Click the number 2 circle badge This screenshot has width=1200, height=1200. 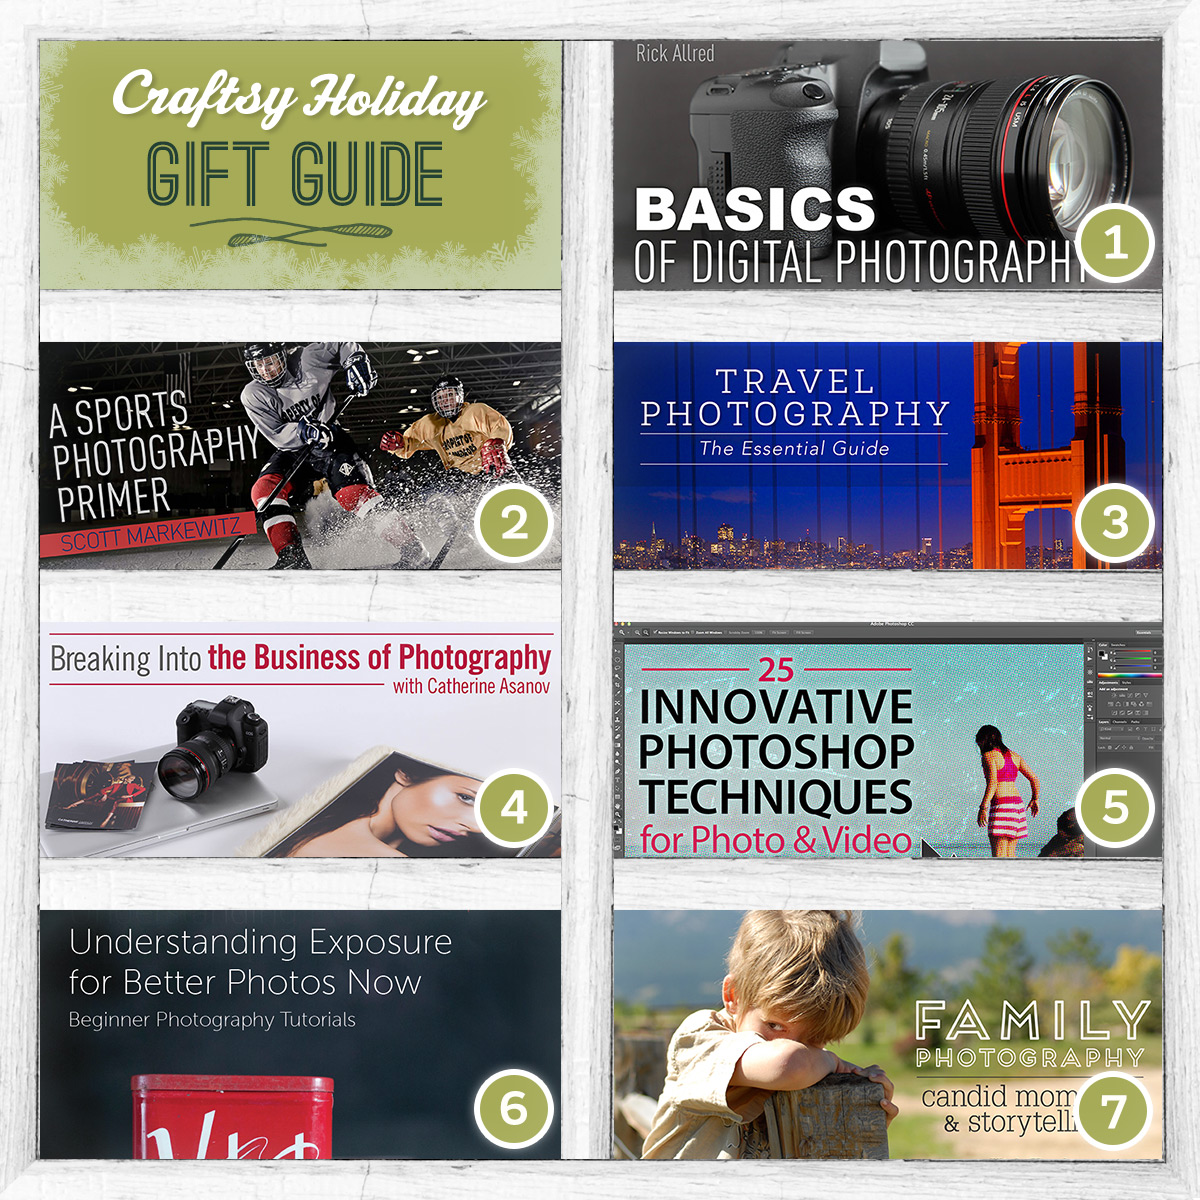(x=514, y=522)
